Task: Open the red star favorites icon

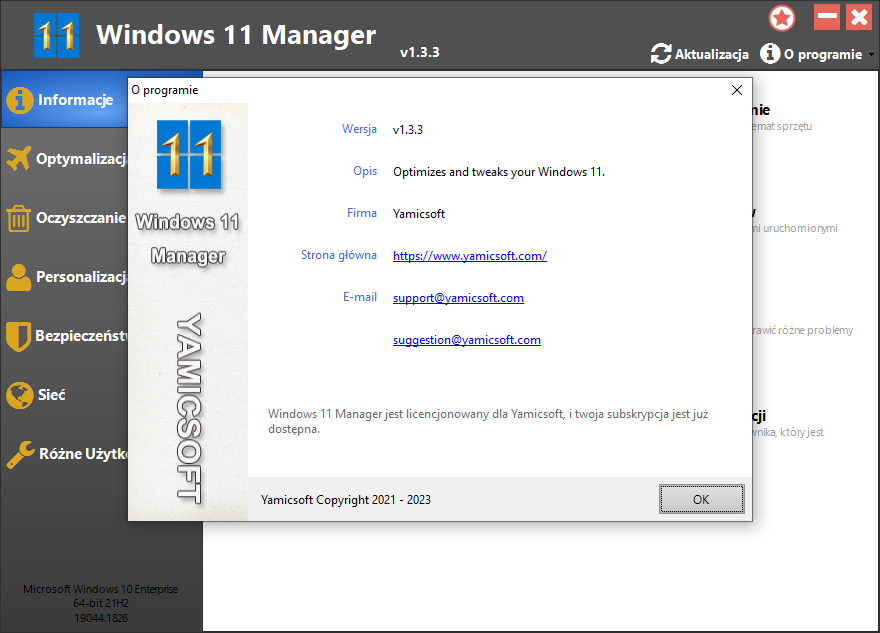Action: coord(782,18)
